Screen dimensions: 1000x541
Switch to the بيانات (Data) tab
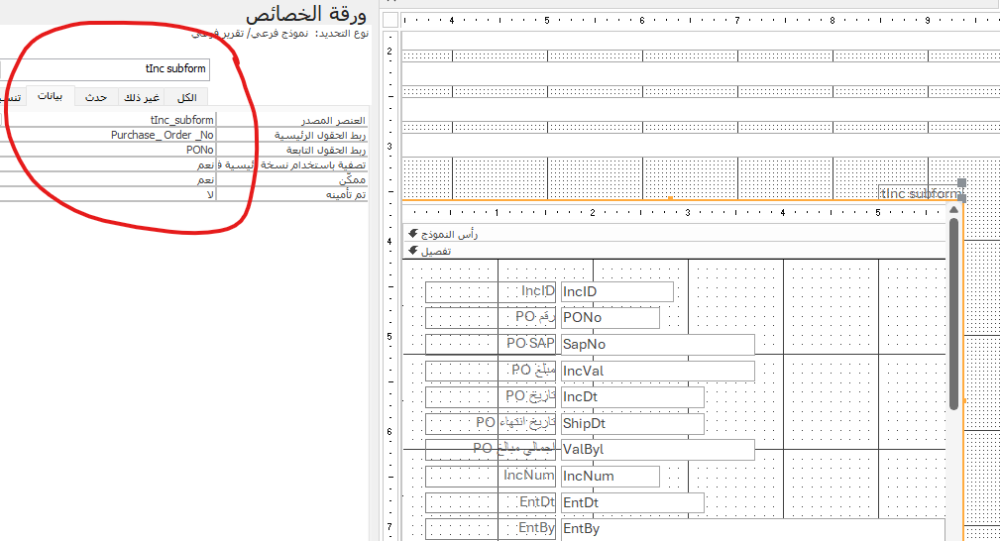point(50,96)
